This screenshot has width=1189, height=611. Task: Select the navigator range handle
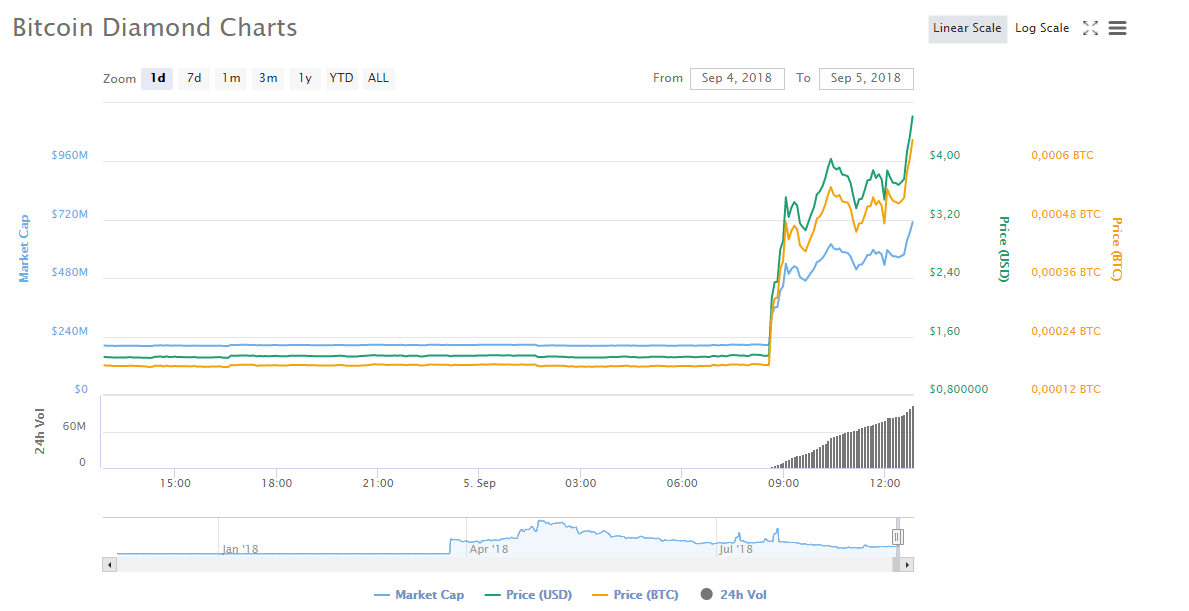pos(898,537)
